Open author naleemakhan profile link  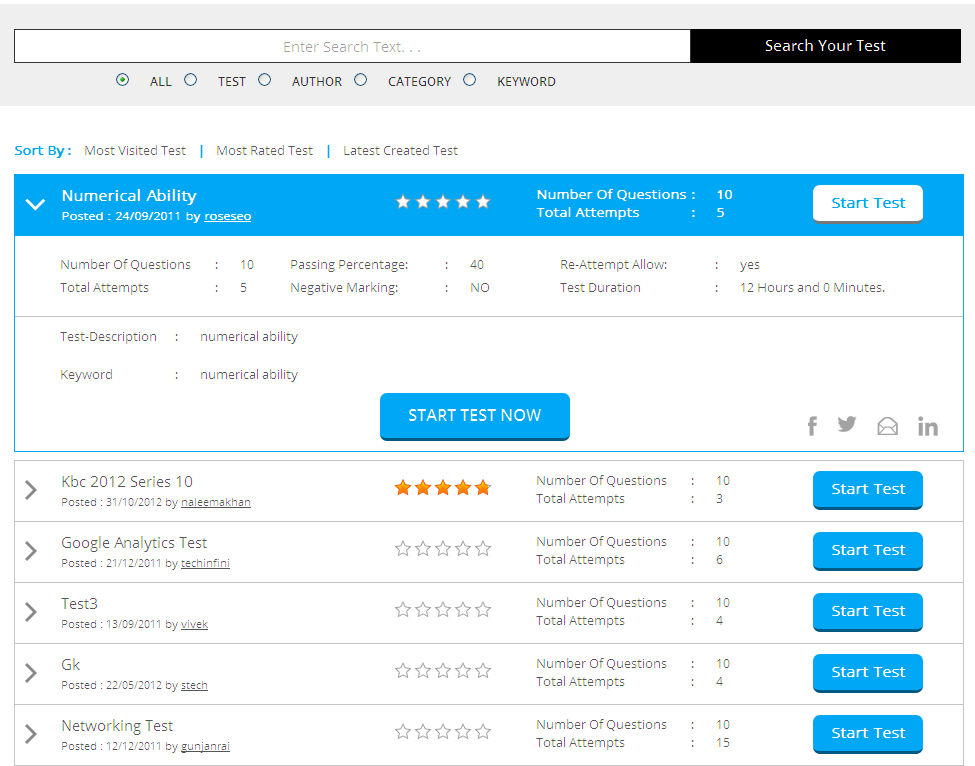[216, 502]
